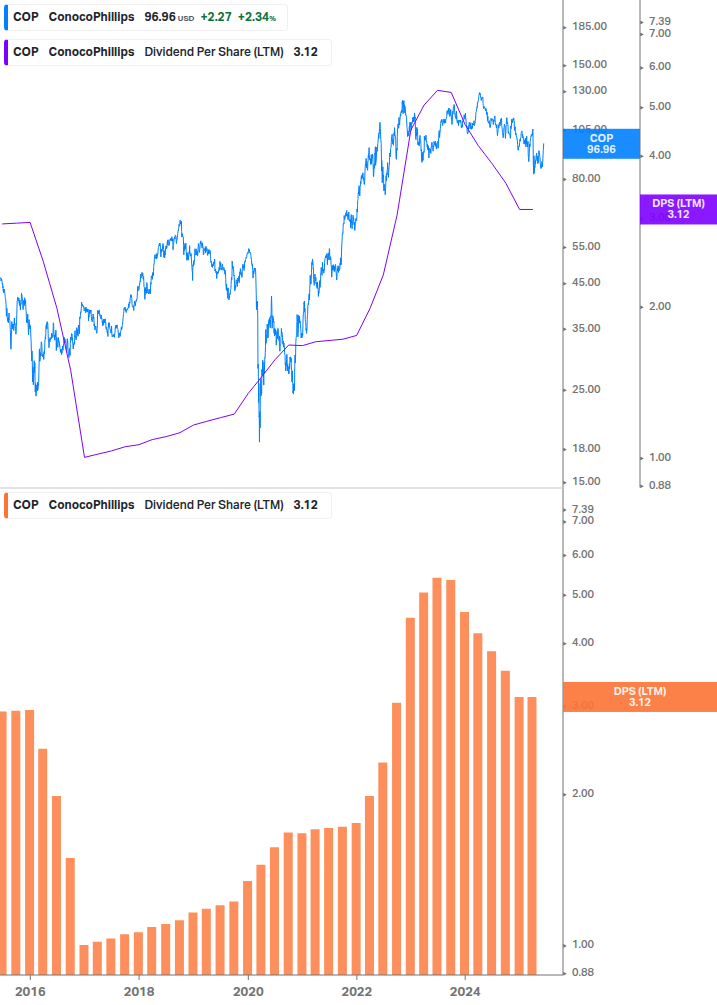Select the orange Dividend Per Share legend
This screenshot has height=1005, width=717.
(167, 505)
